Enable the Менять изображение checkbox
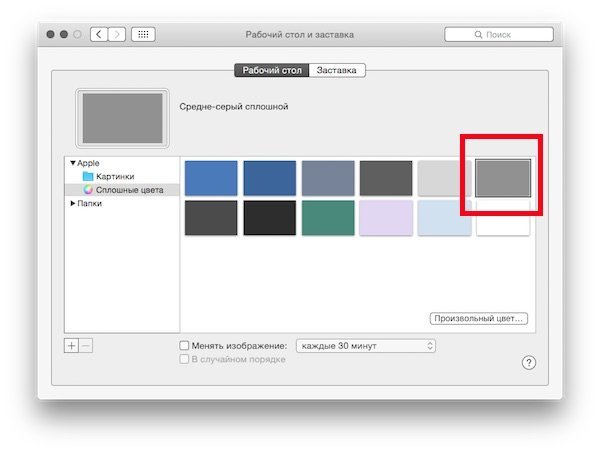The width and height of the screenshot is (600, 453). click(x=184, y=345)
